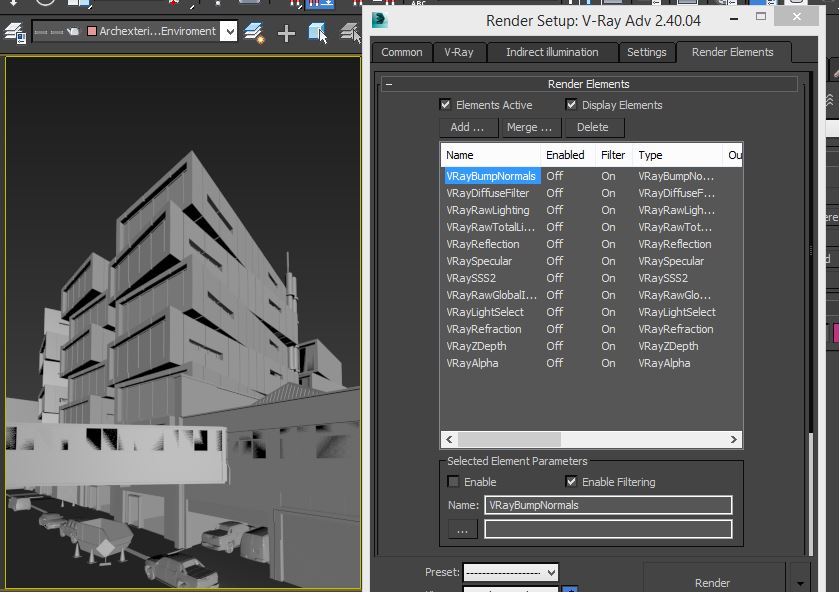The image size is (839, 592).
Task: Click the Add ... button
Action: [x=468, y=127]
